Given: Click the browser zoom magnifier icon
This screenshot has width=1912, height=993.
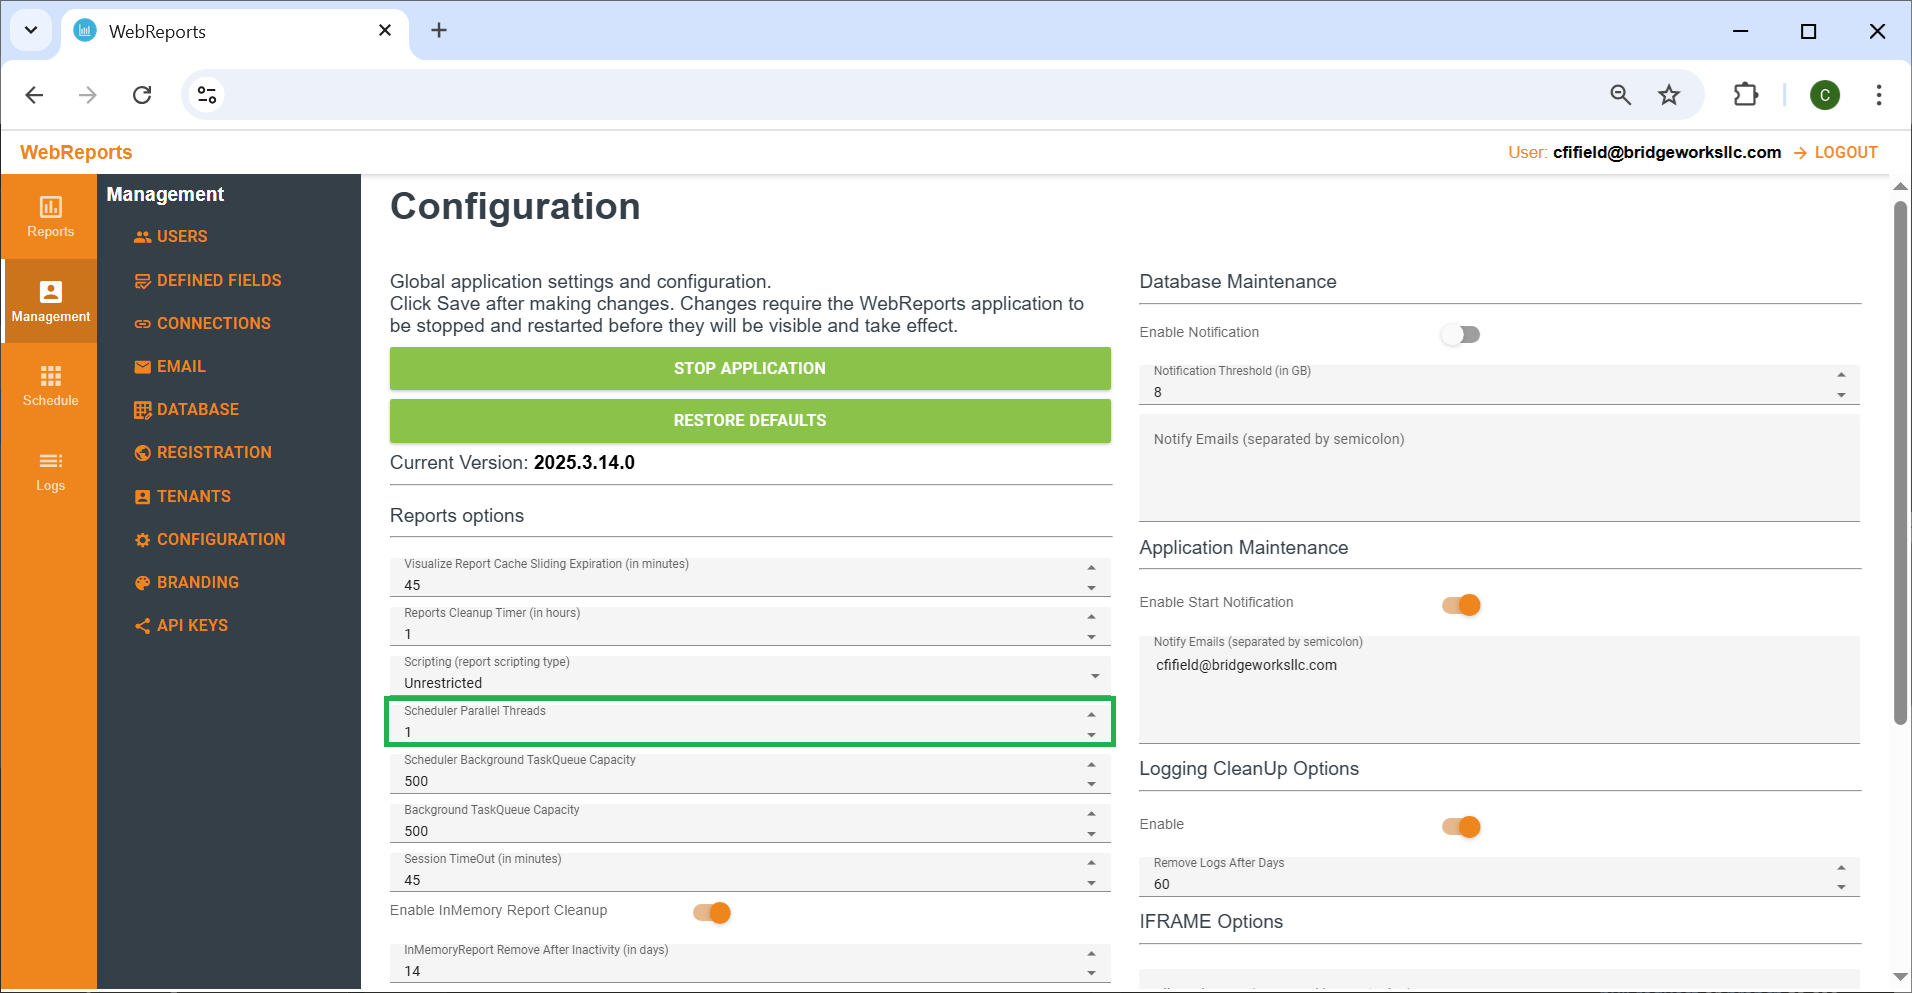Looking at the screenshot, I should (1620, 95).
